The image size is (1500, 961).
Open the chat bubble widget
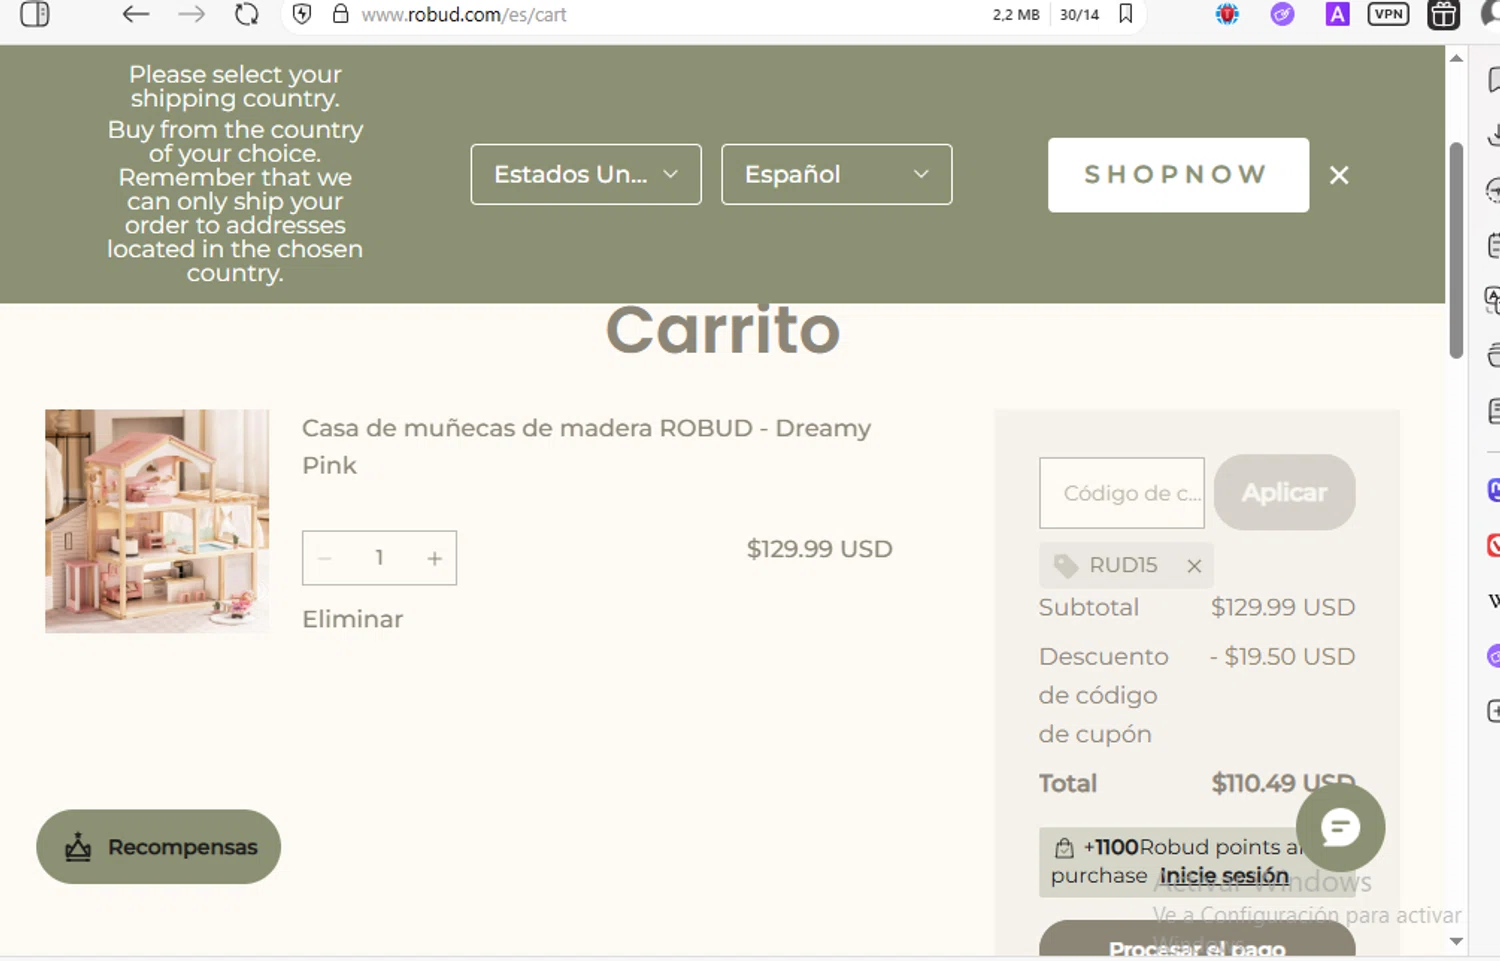pyautogui.click(x=1340, y=827)
